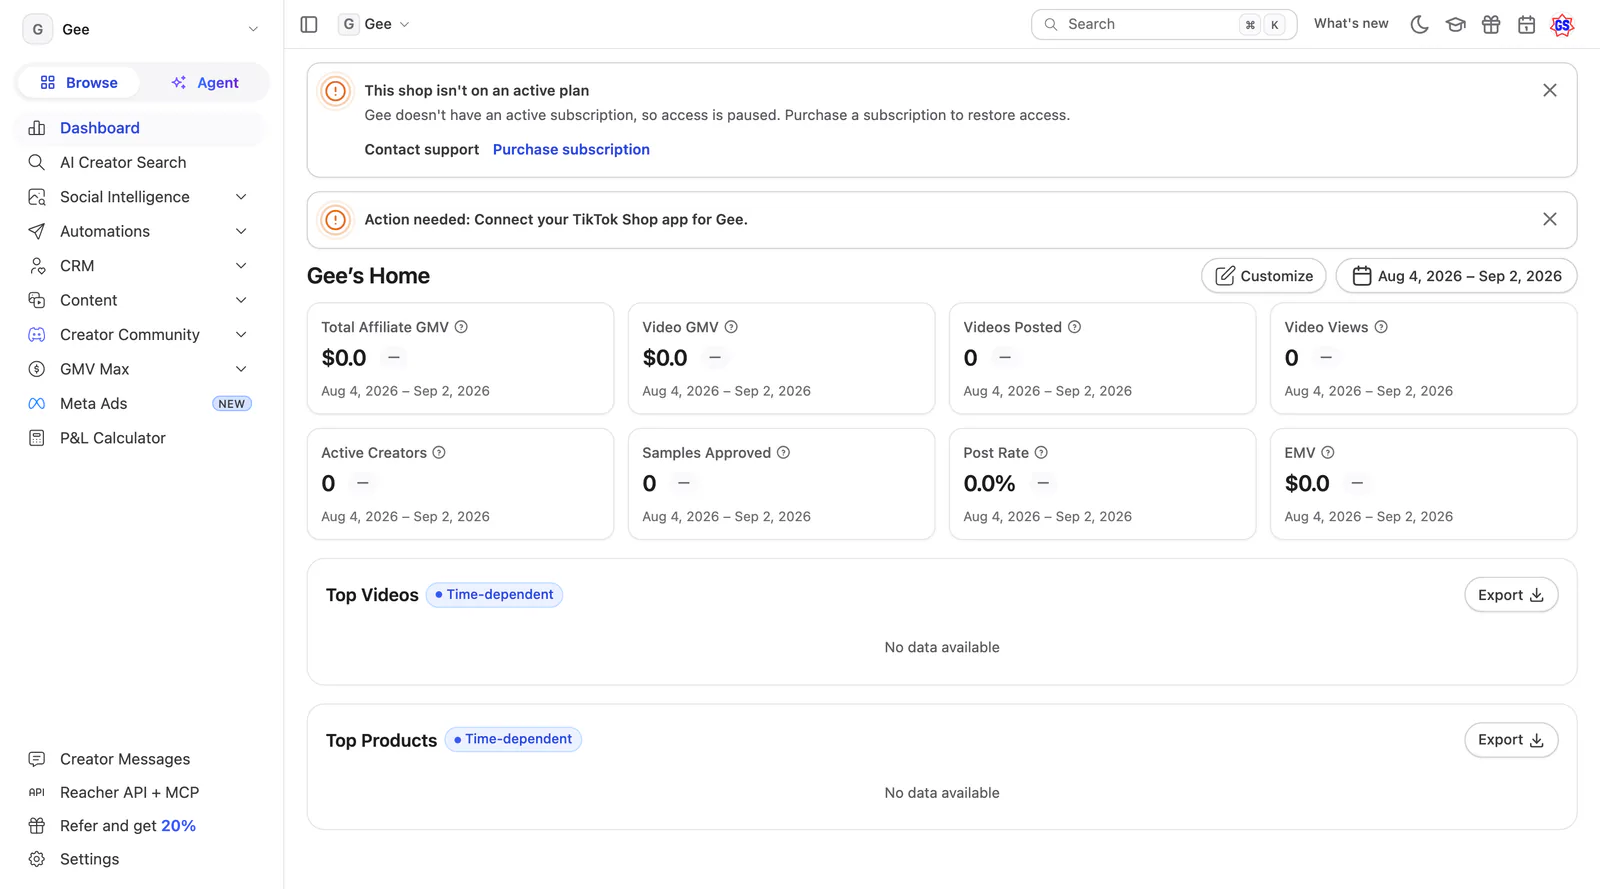Image resolution: width=1600 pixels, height=889 pixels.
Task: Open the Gee dropdown in top bar
Action: pos(375,24)
